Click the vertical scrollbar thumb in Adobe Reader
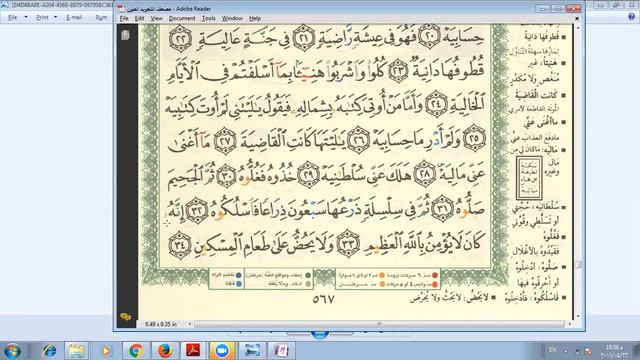The image size is (640, 360). pyautogui.click(x=578, y=264)
